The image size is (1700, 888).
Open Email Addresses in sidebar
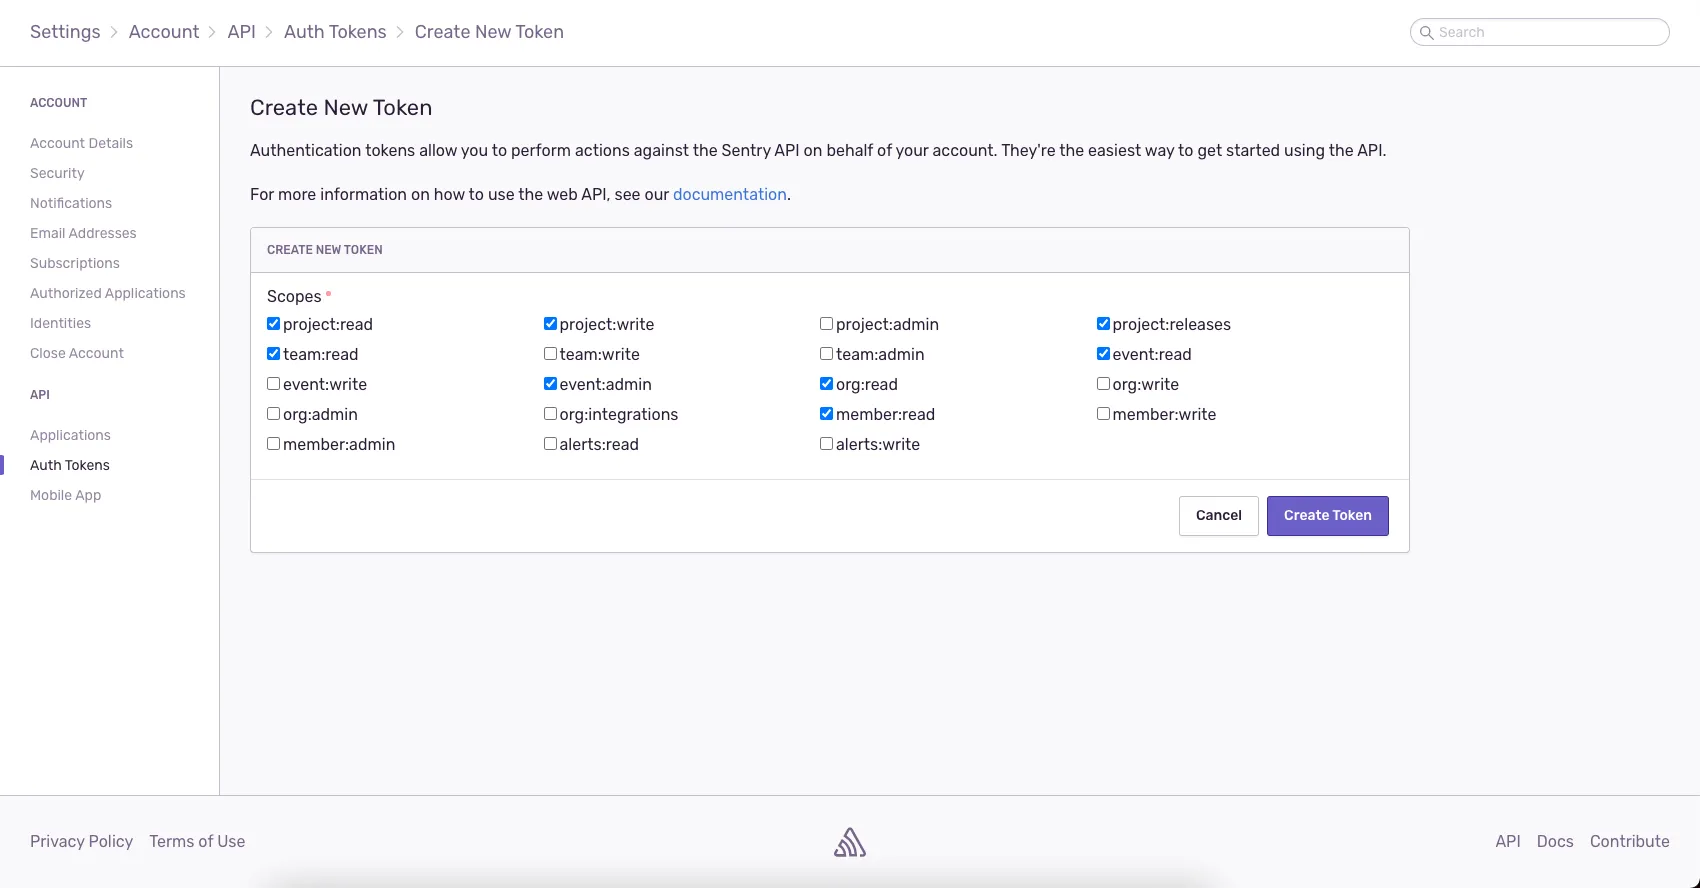click(x=83, y=233)
